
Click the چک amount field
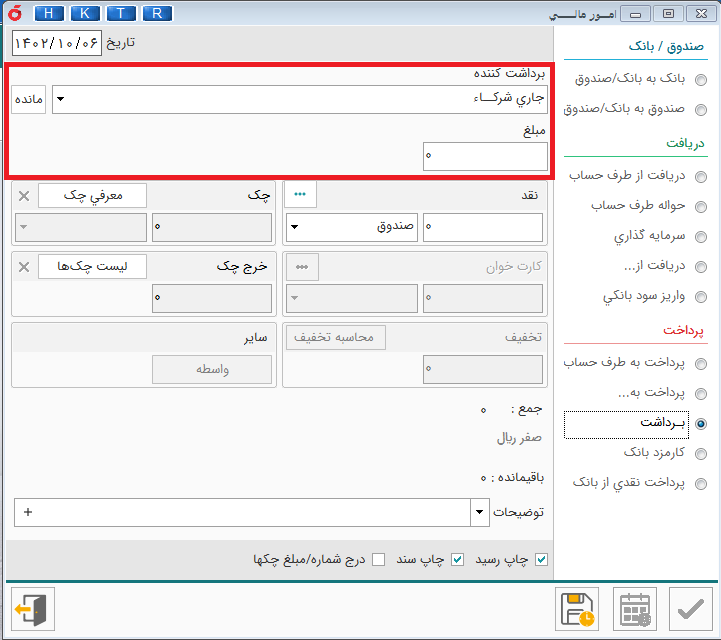coord(212,227)
